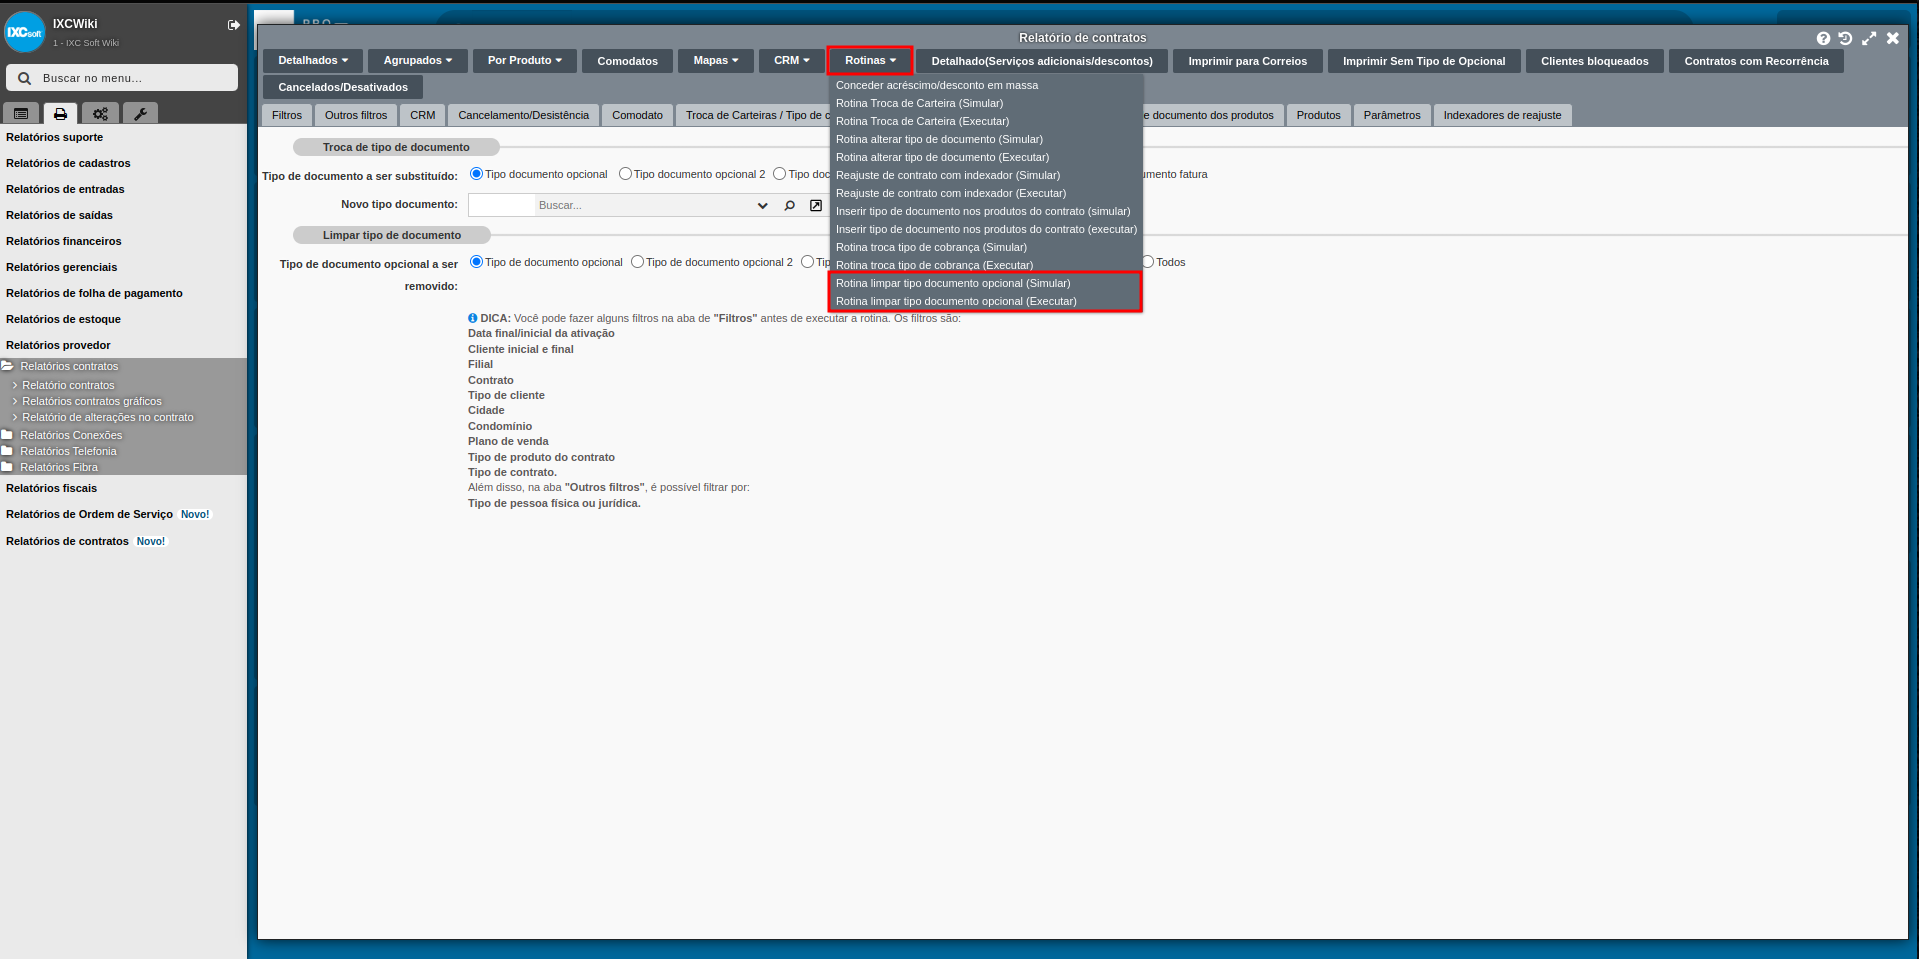Screen dimensions: 1919x959
Task: Open Relatórios de estoque in sidebar
Action: [x=63, y=319]
